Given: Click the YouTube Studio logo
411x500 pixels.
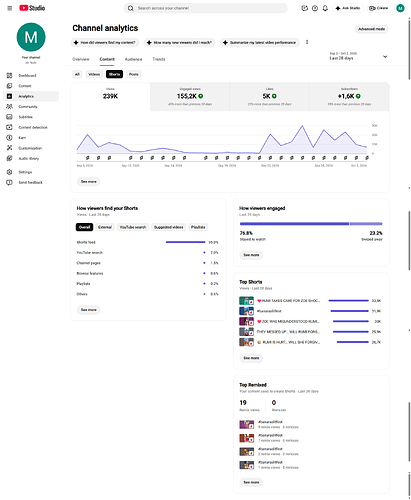Looking at the screenshot, I should (x=32, y=8).
